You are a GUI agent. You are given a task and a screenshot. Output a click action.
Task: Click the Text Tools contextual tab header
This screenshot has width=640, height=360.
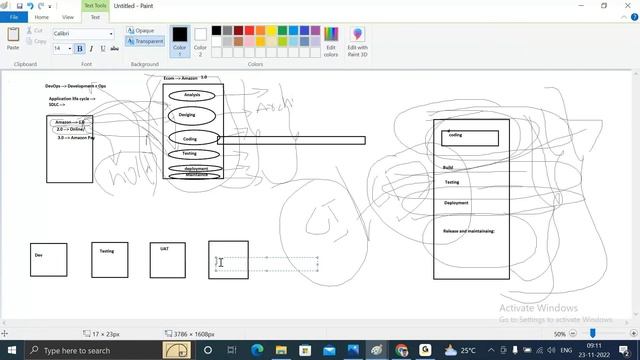pos(95,6)
